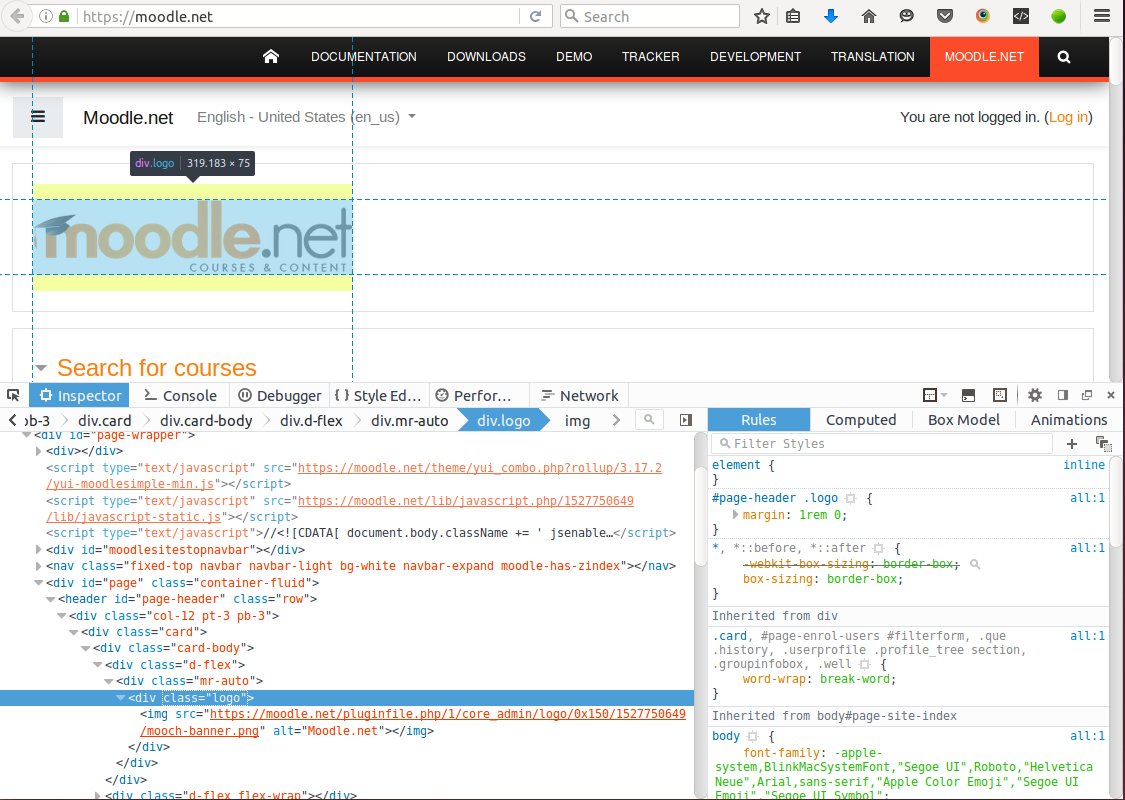This screenshot has width=1125, height=800.
Task: Switch to the Computed sidebar tab
Action: click(861, 420)
